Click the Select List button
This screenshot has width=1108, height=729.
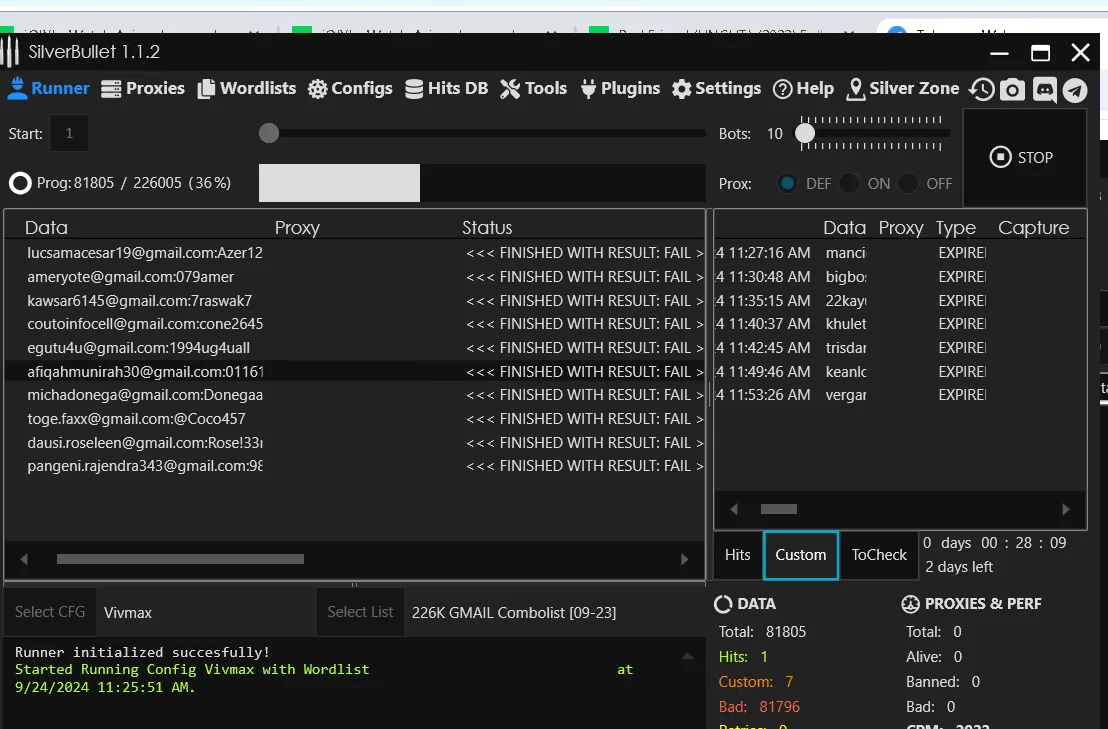coord(360,612)
